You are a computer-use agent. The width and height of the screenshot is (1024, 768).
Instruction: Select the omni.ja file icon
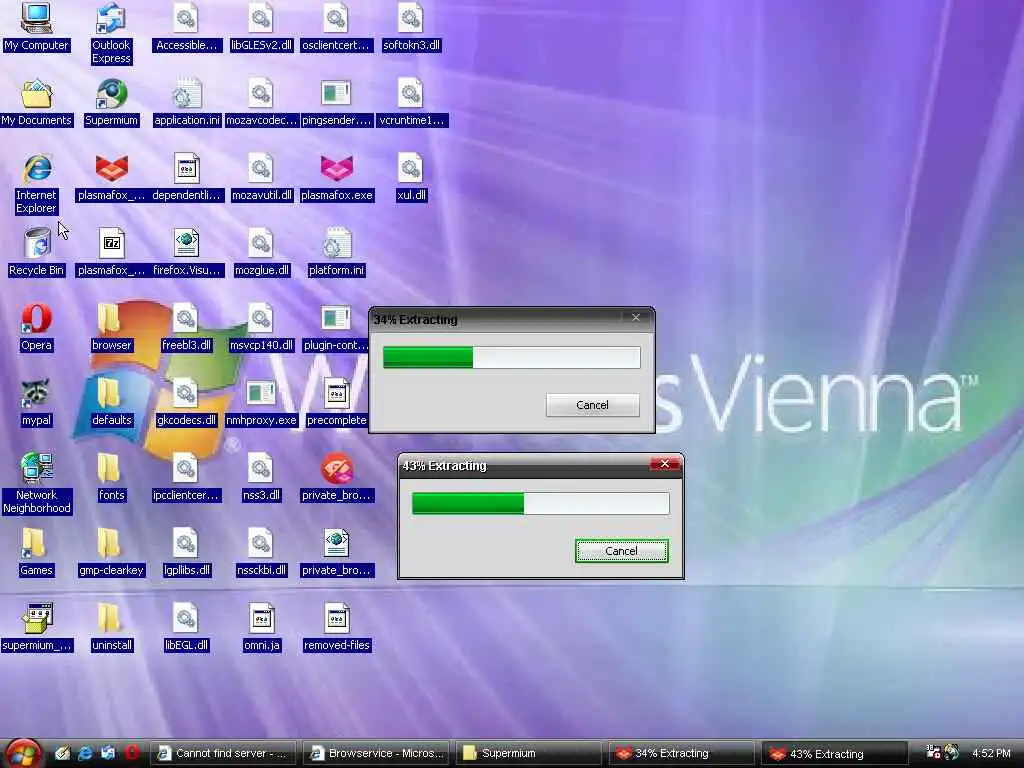[261, 619]
